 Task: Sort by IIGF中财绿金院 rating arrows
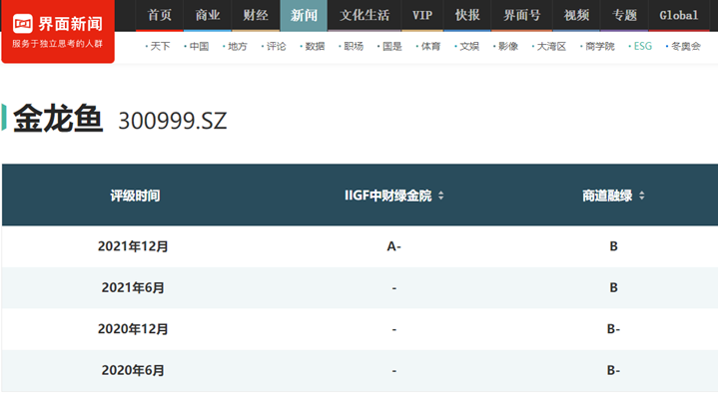[x=441, y=196]
